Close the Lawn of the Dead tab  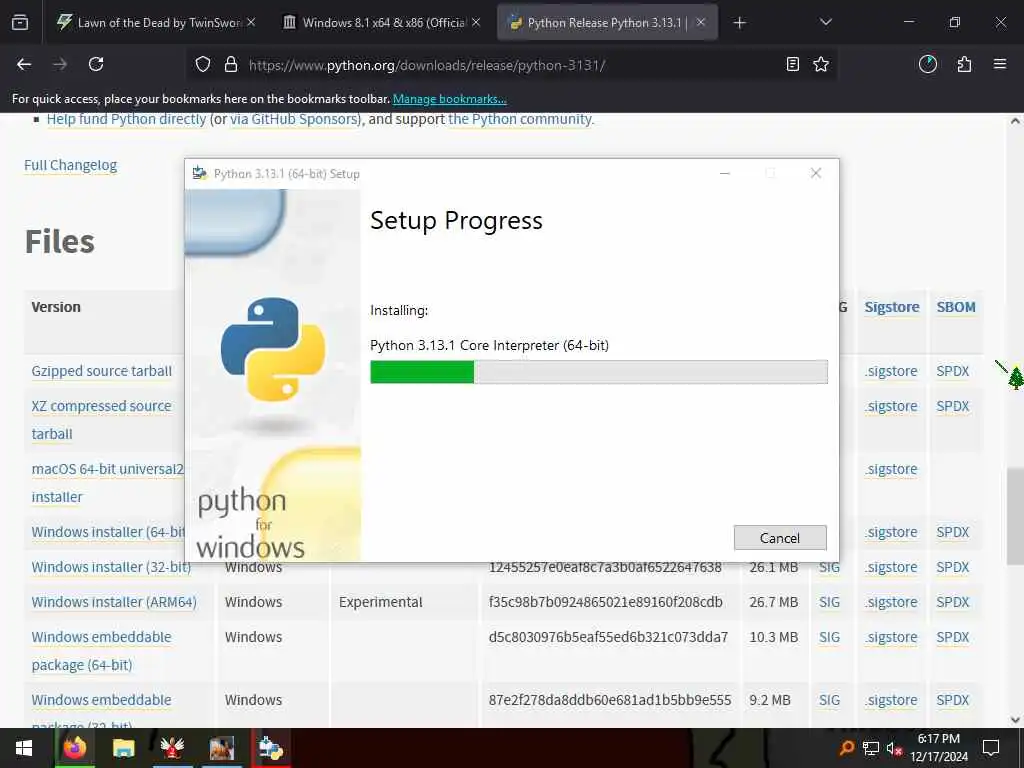(251, 22)
